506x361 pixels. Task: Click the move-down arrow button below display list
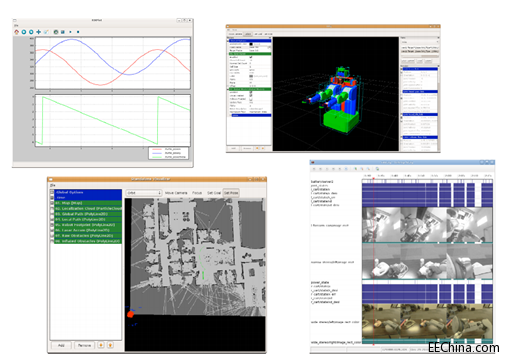(x=110, y=345)
